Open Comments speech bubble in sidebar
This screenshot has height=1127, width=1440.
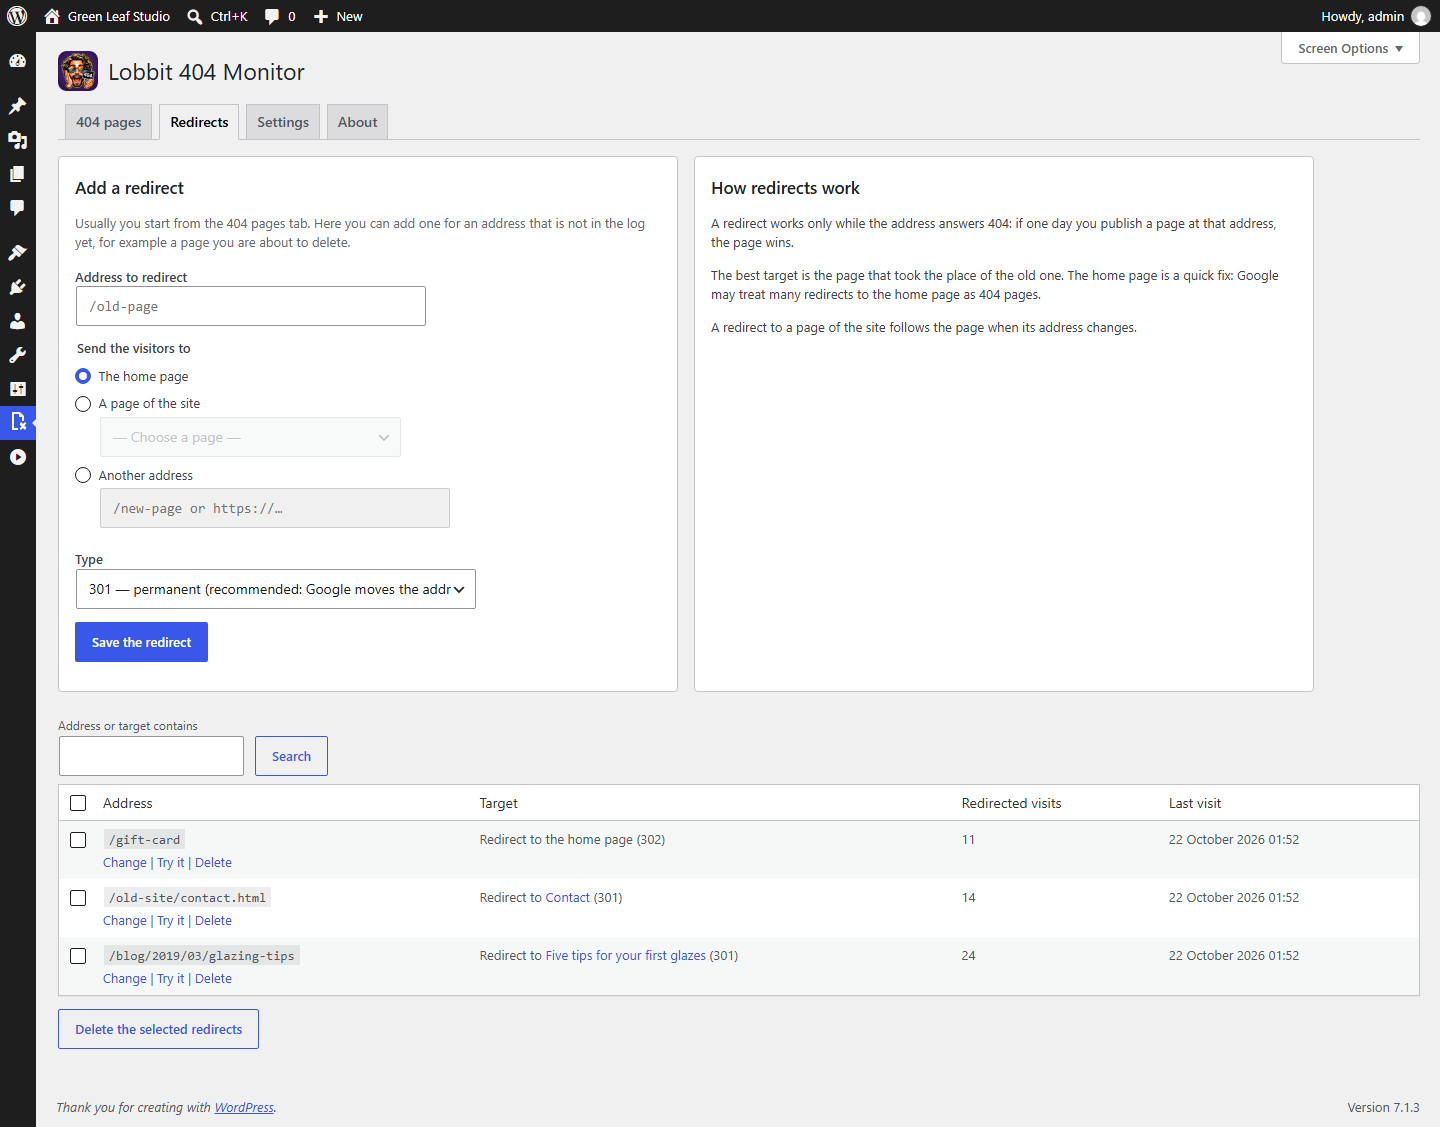[x=17, y=208]
